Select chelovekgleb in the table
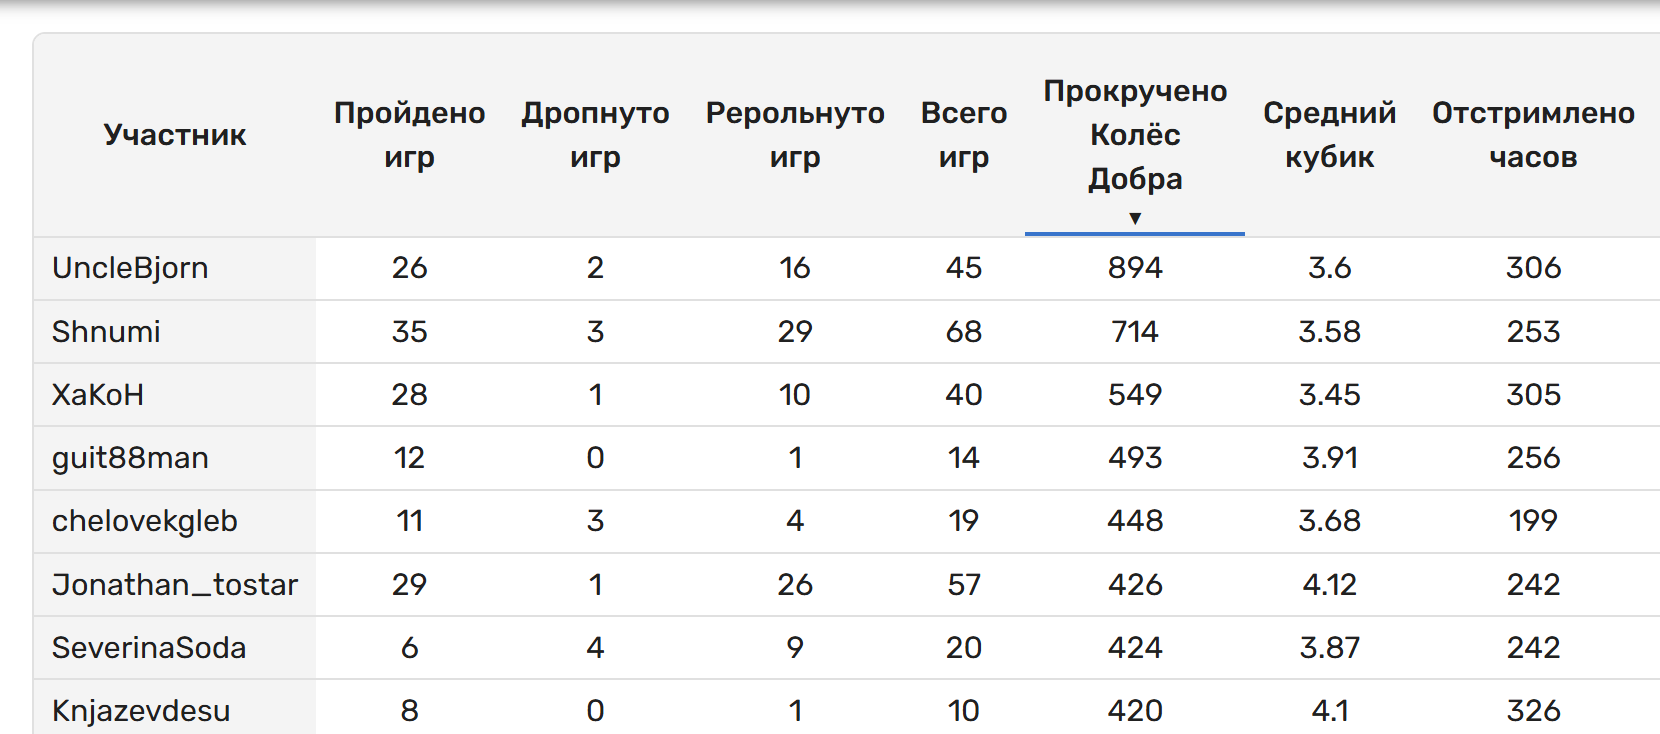This screenshot has height=734, width=1660. click(145, 521)
